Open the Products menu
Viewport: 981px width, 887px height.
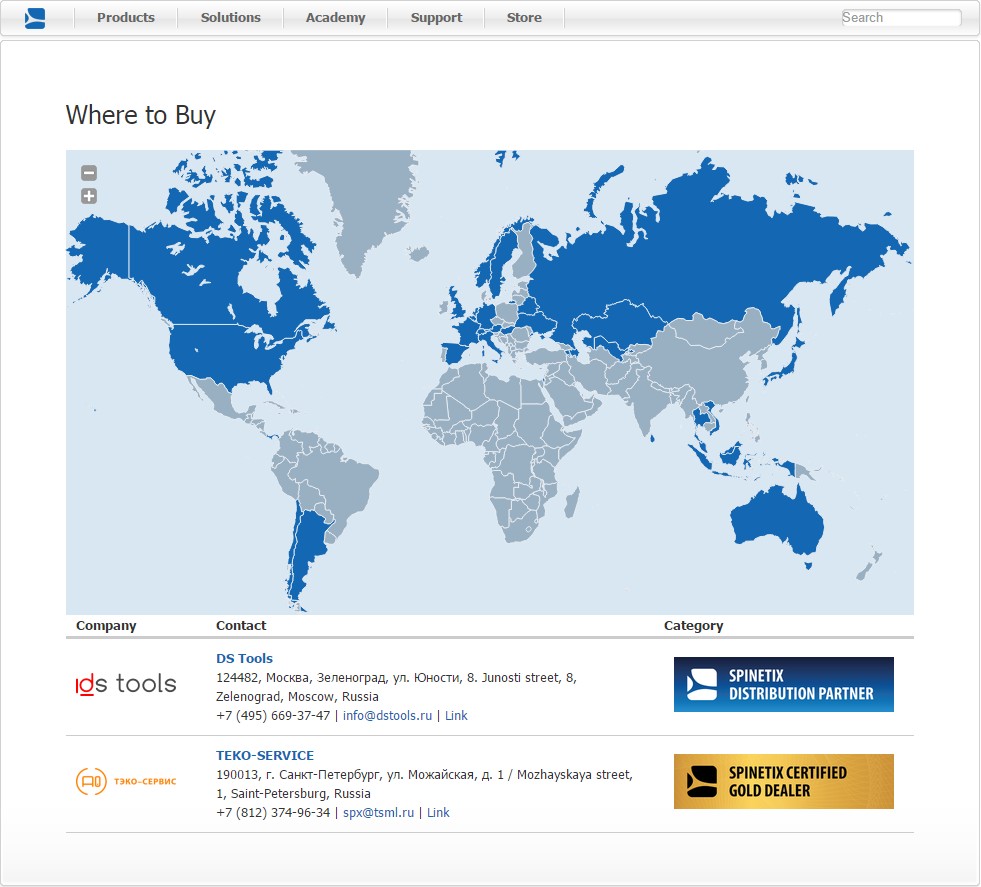pyautogui.click(x=126, y=18)
